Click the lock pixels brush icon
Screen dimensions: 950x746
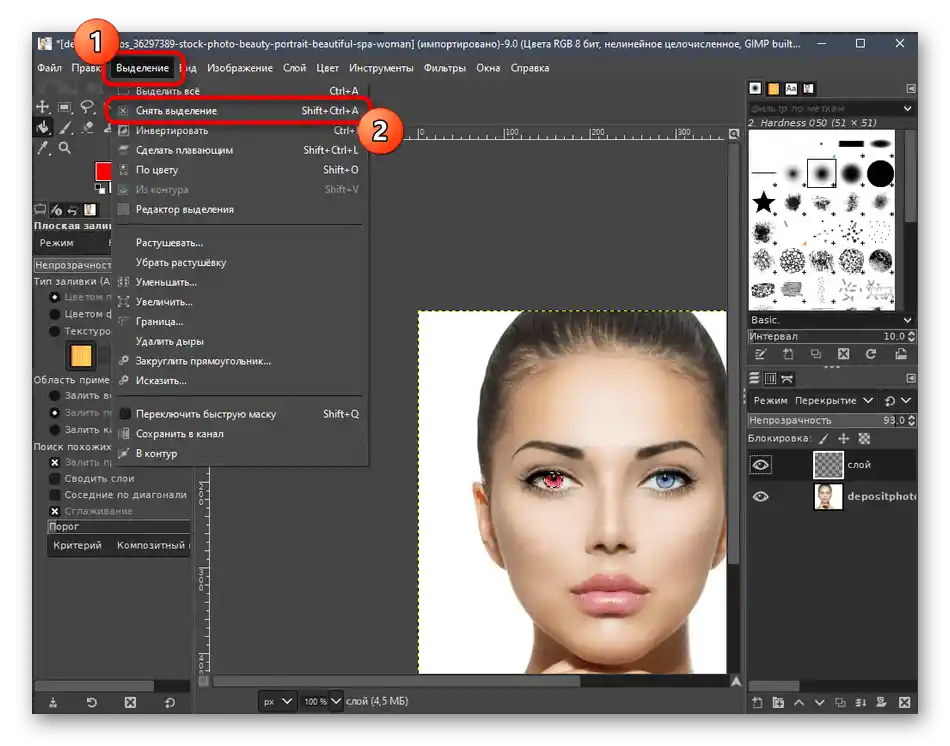coord(824,439)
